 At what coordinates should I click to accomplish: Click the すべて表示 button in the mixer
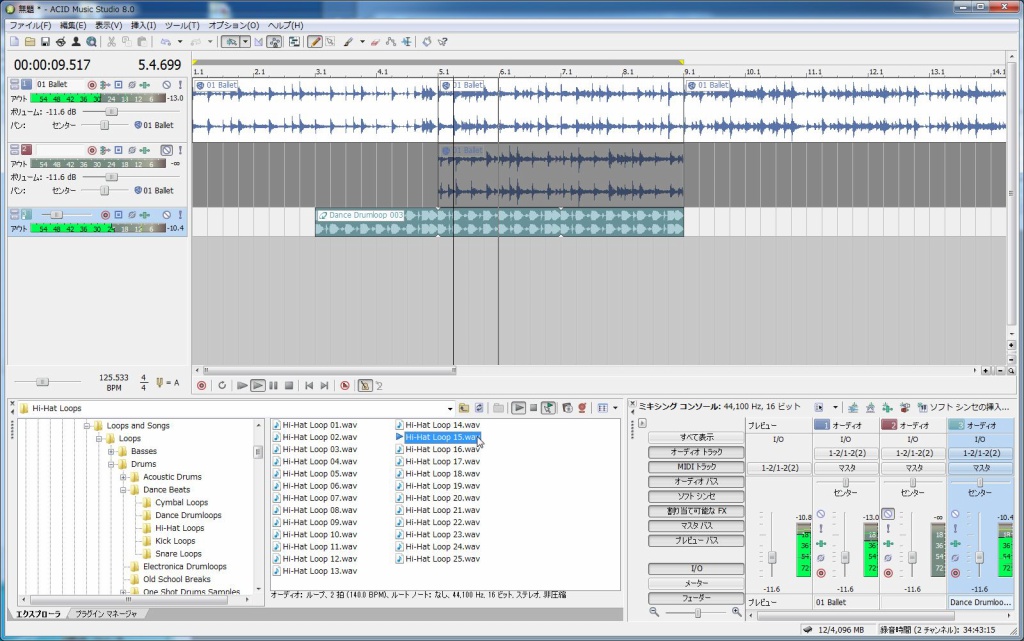coord(696,437)
